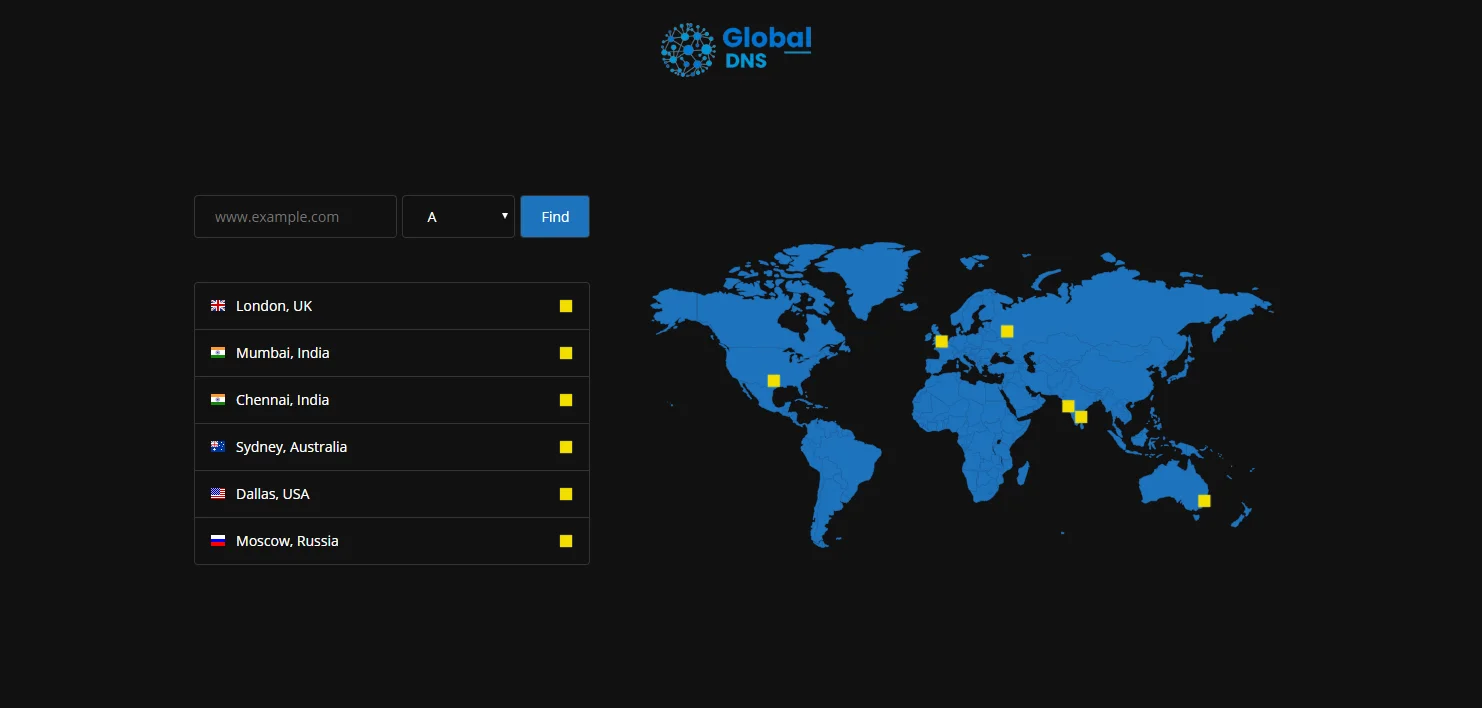Click the www.example.com domain input field
The height and width of the screenshot is (708, 1482).
coord(295,216)
